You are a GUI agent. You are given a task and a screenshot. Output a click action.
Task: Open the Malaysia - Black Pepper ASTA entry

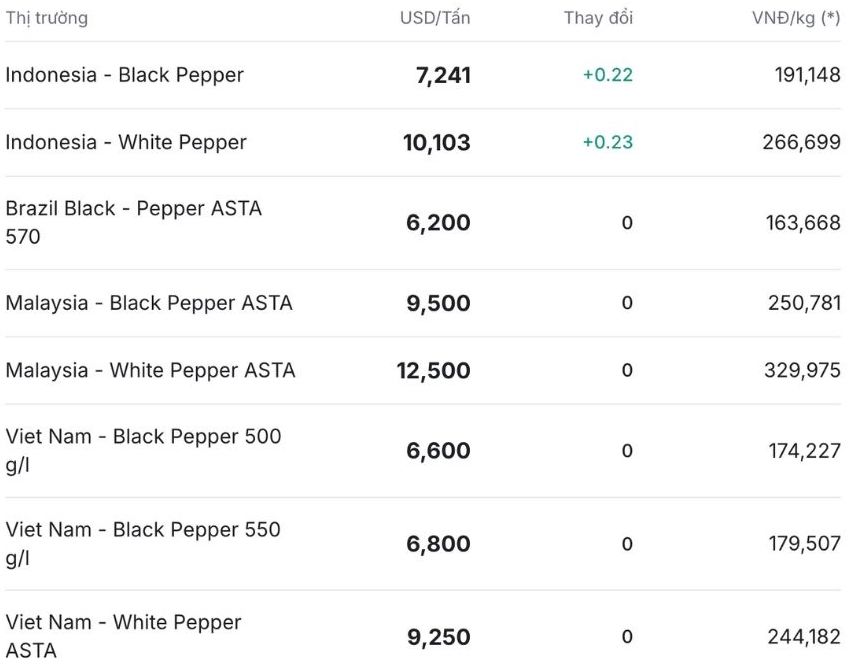click(x=149, y=303)
